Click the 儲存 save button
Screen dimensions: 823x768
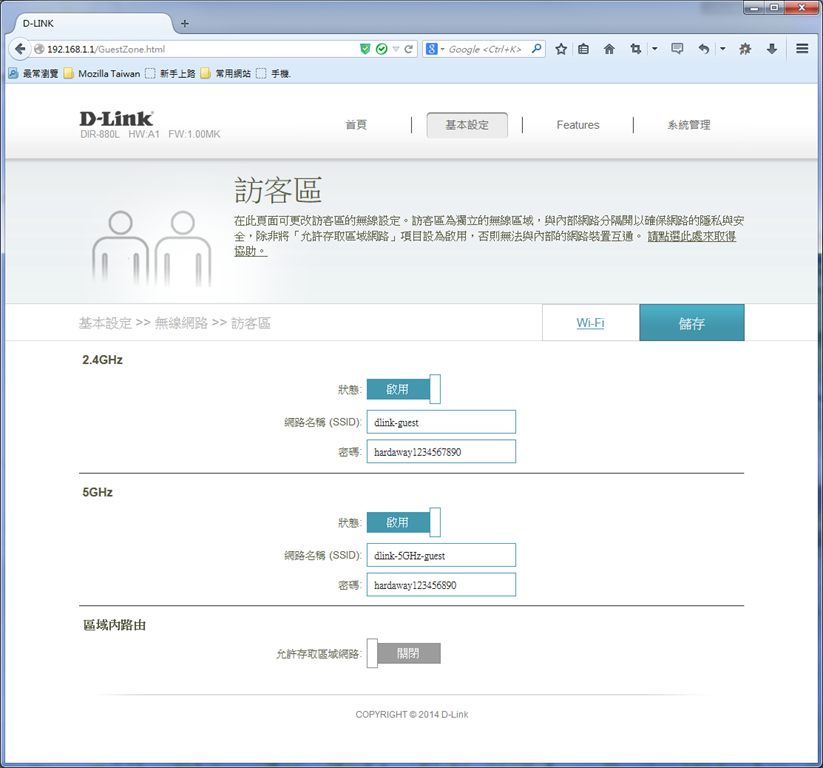[692, 323]
